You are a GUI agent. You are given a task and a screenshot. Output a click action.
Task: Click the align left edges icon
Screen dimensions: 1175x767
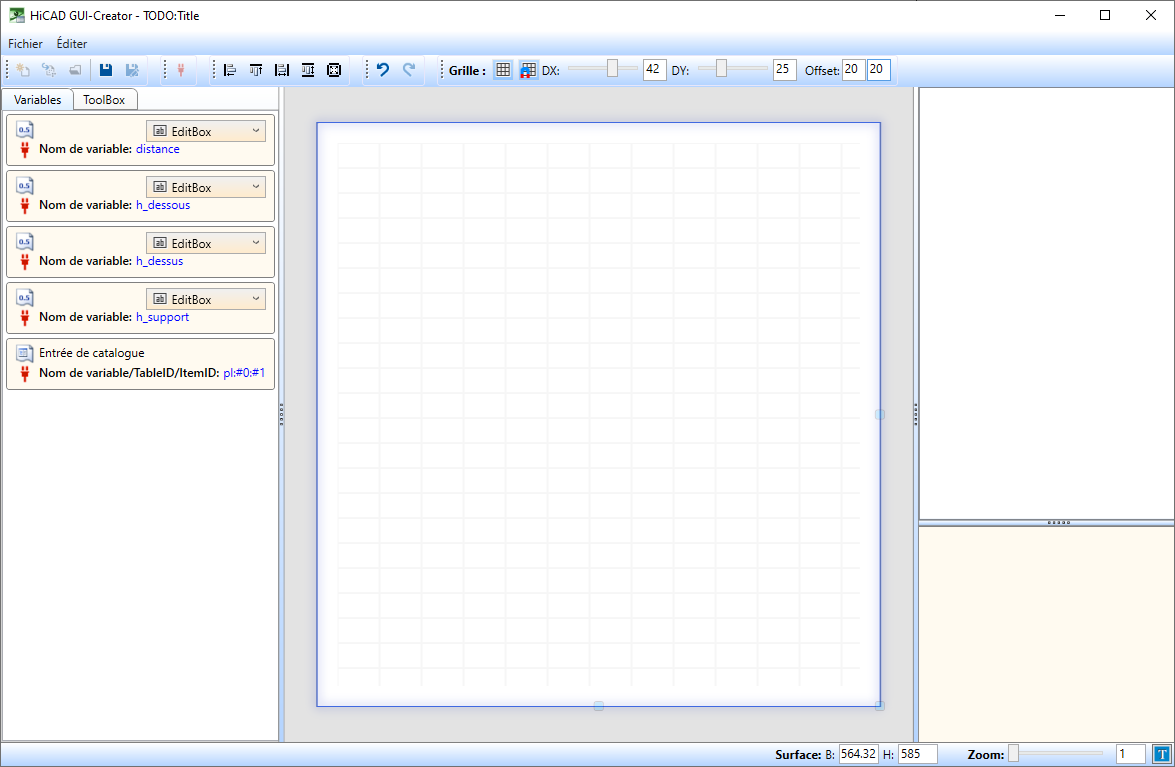point(230,70)
